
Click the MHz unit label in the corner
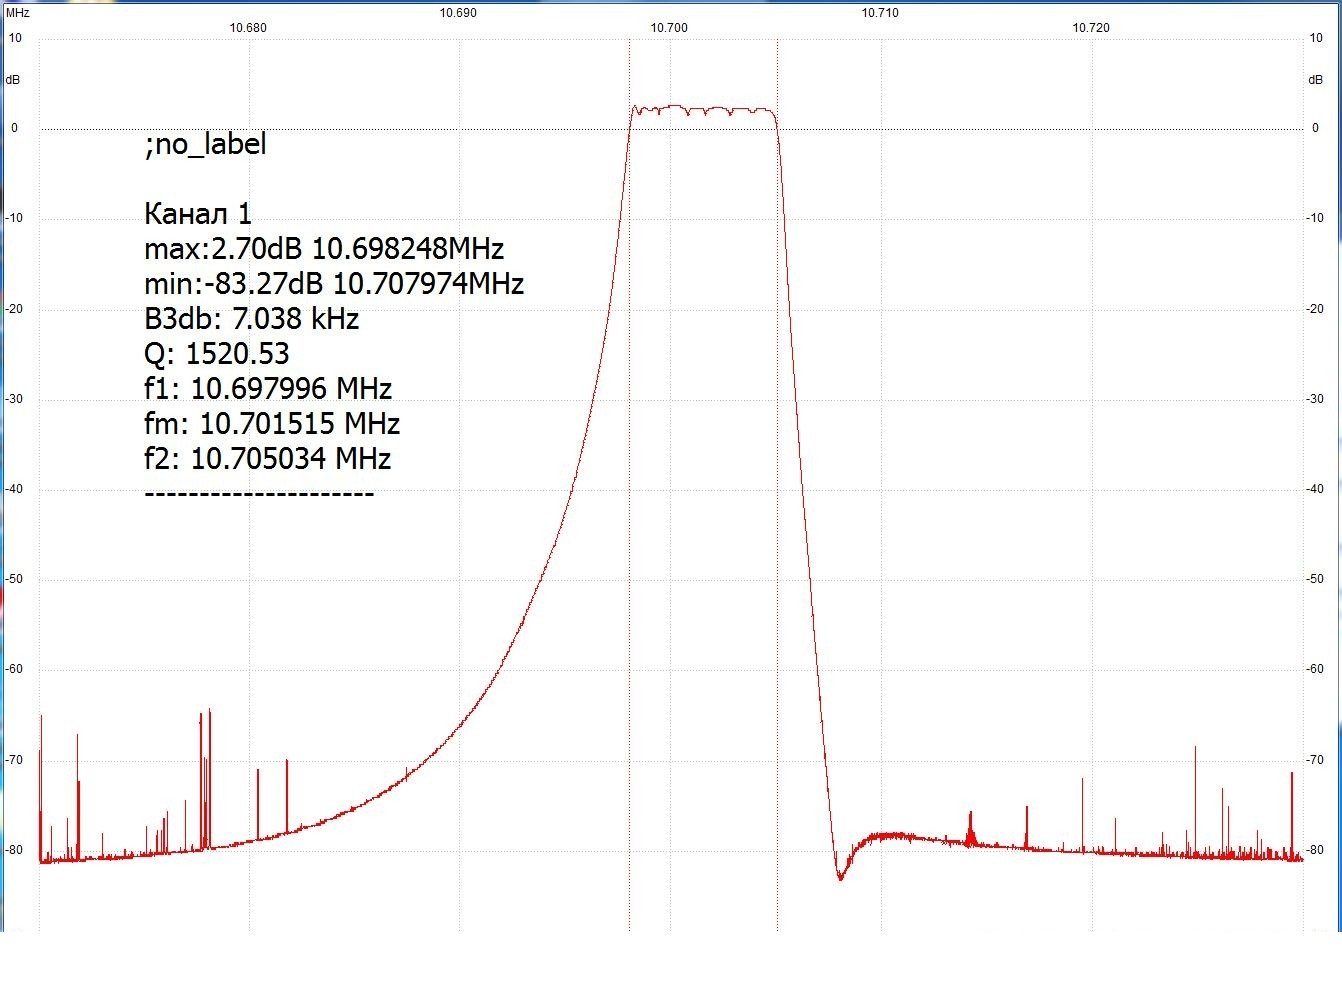click(17, 14)
